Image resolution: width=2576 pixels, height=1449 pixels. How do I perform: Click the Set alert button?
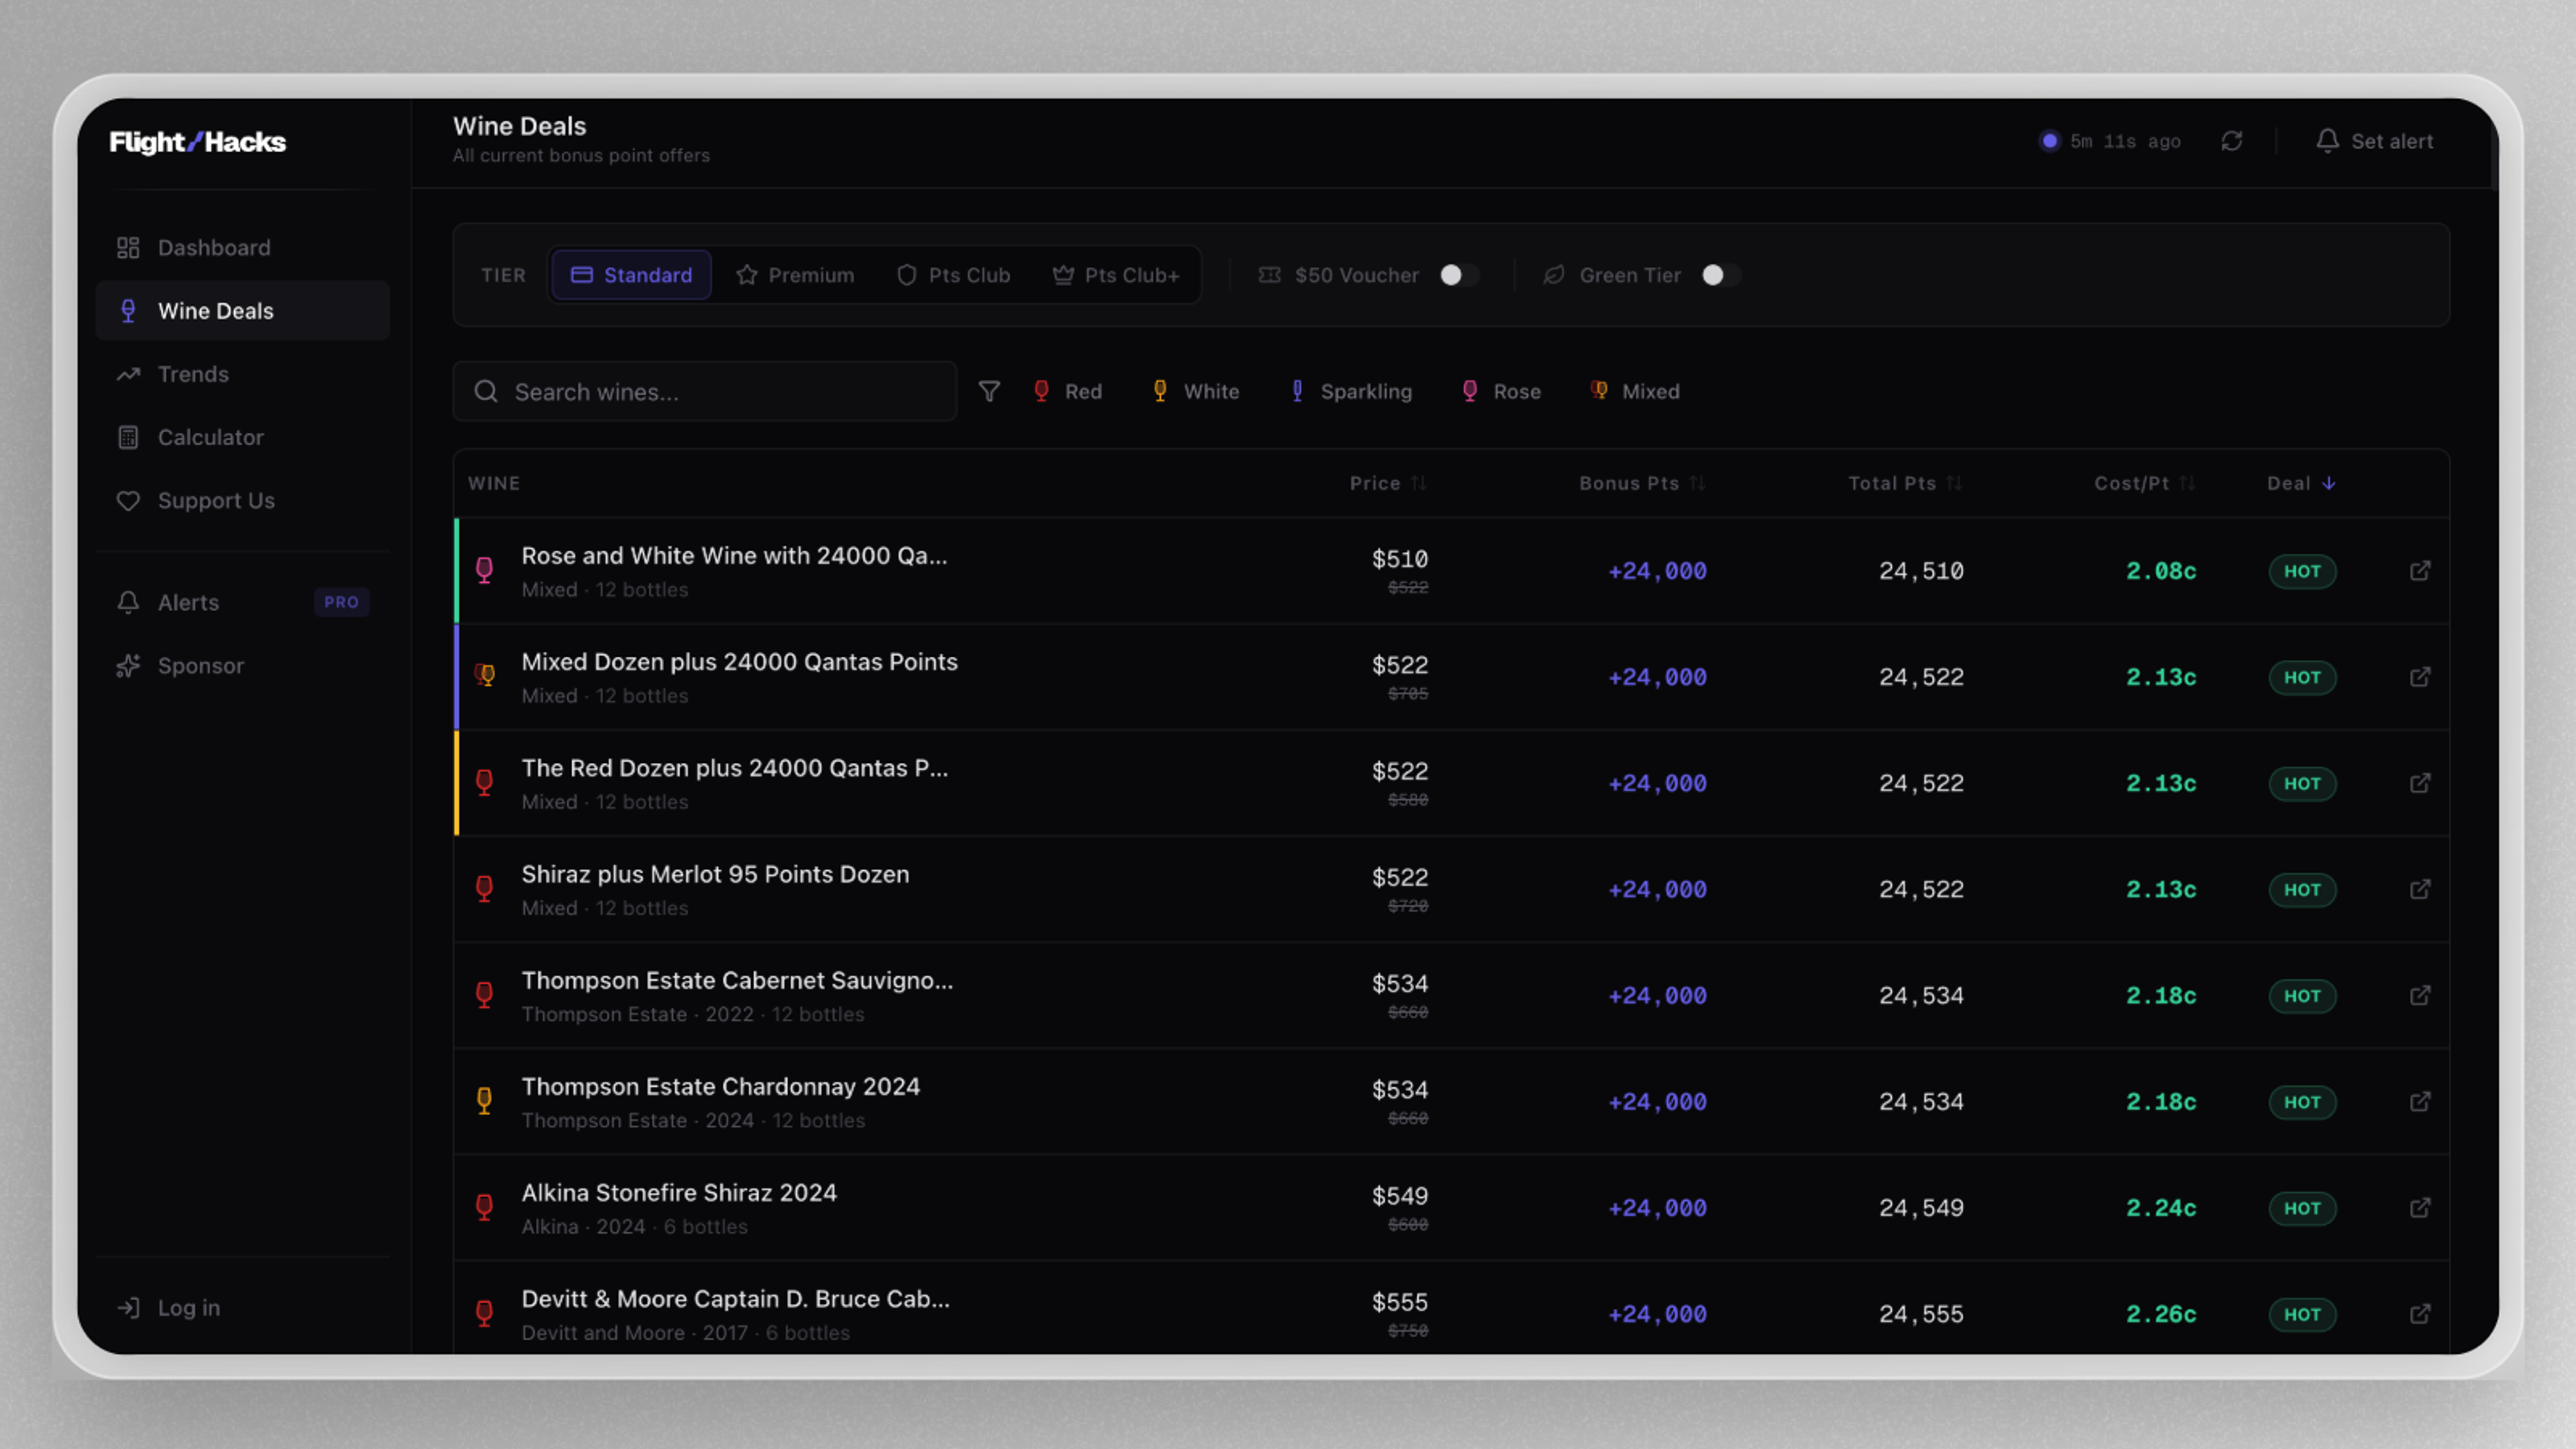tap(2374, 141)
